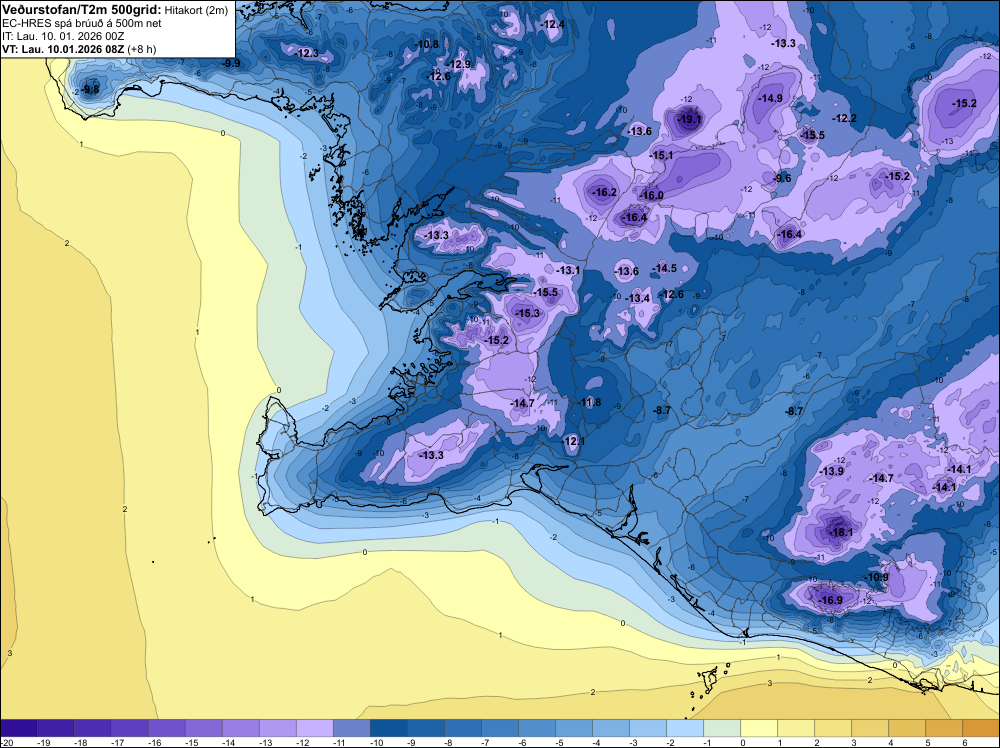Click the -12.1 temperature value
This screenshot has width=1000, height=748.
click(573, 441)
